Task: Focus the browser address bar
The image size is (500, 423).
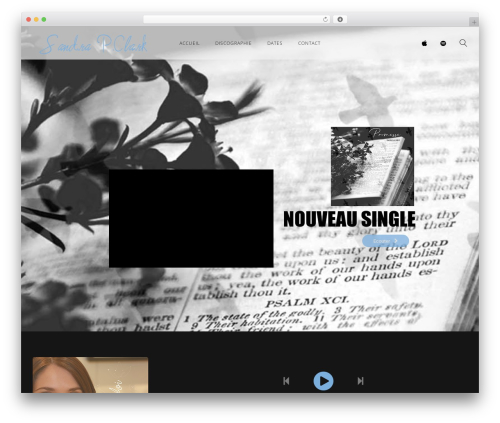Action: tap(237, 20)
